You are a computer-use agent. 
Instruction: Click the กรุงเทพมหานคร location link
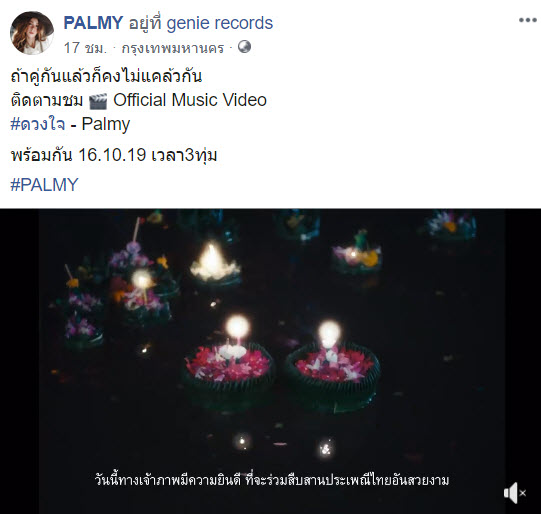173,48
